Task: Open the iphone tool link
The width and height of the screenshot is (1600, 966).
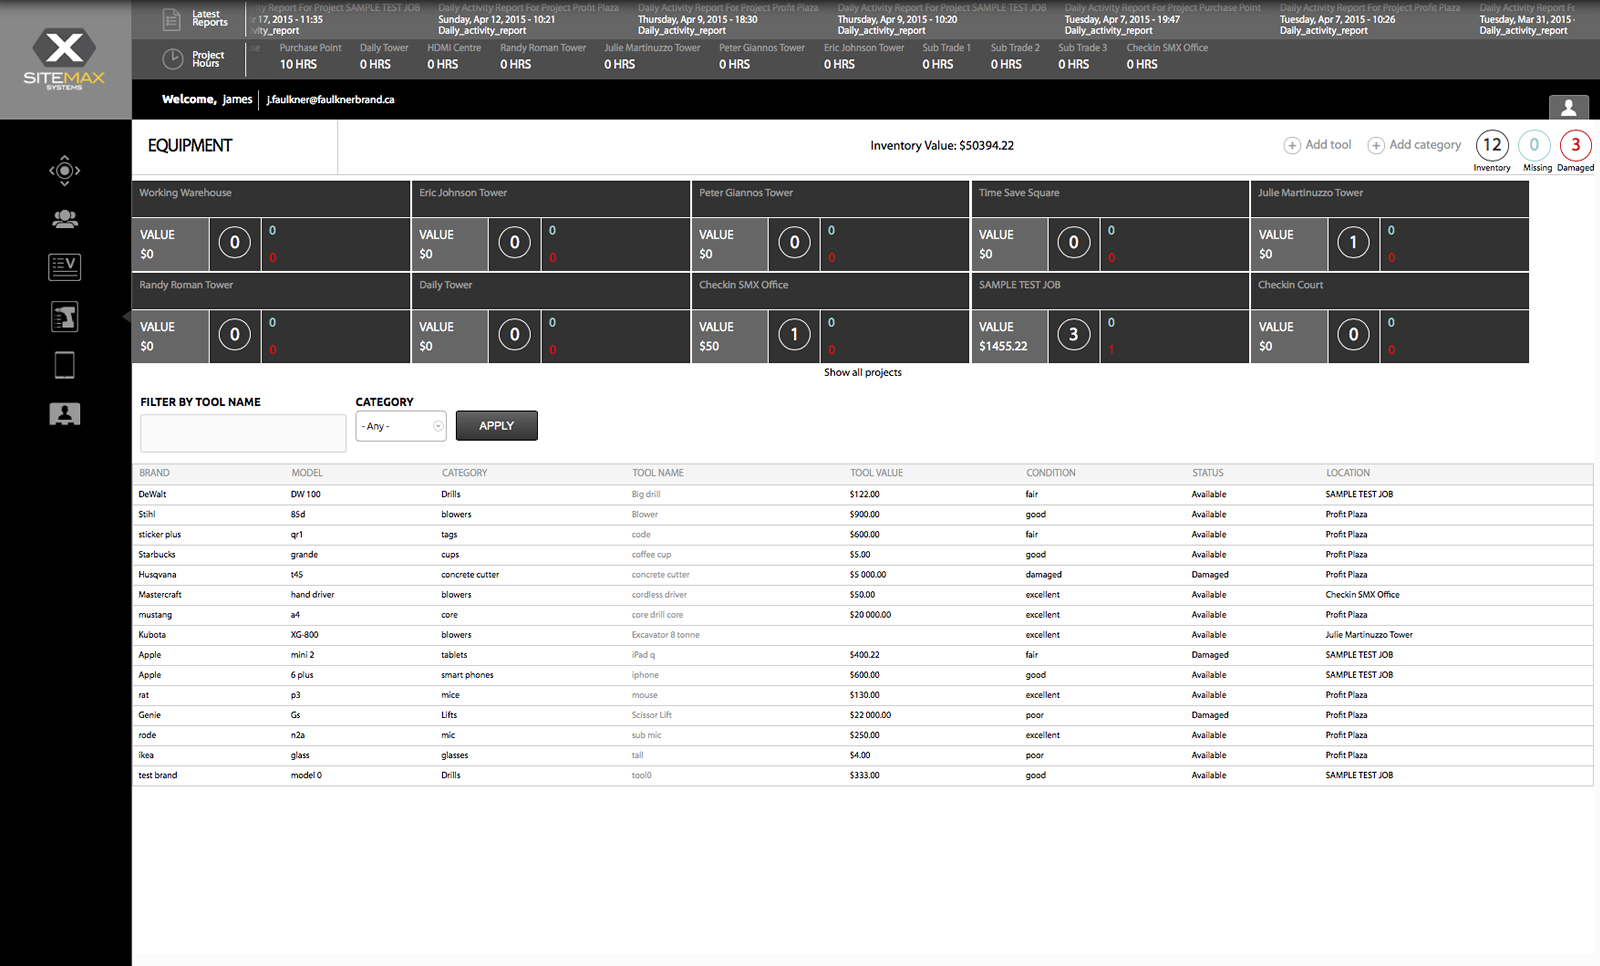Action: [645, 675]
